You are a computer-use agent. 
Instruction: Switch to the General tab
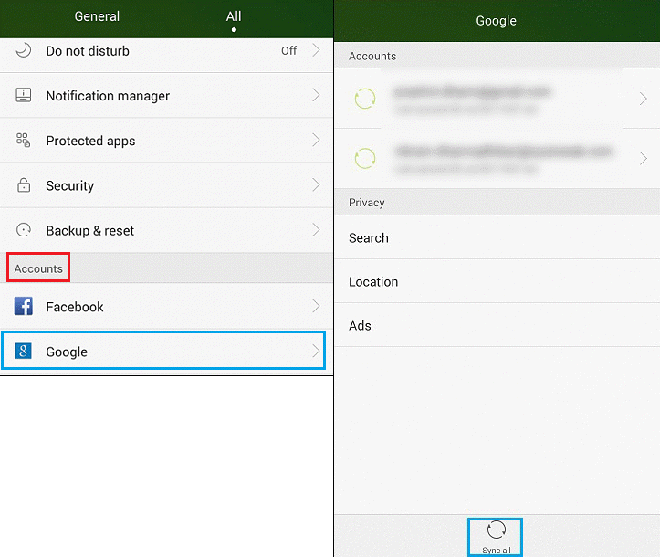98,17
